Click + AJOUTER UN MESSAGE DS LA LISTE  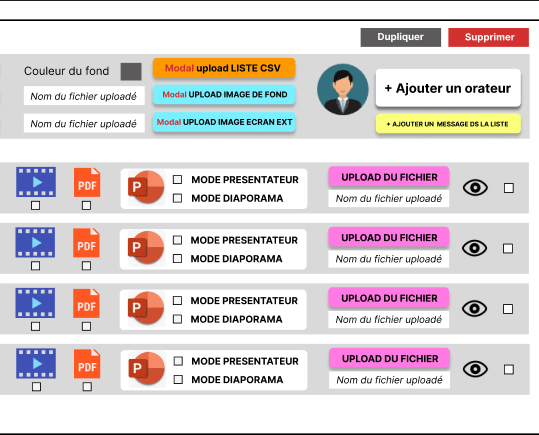(x=448, y=124)
